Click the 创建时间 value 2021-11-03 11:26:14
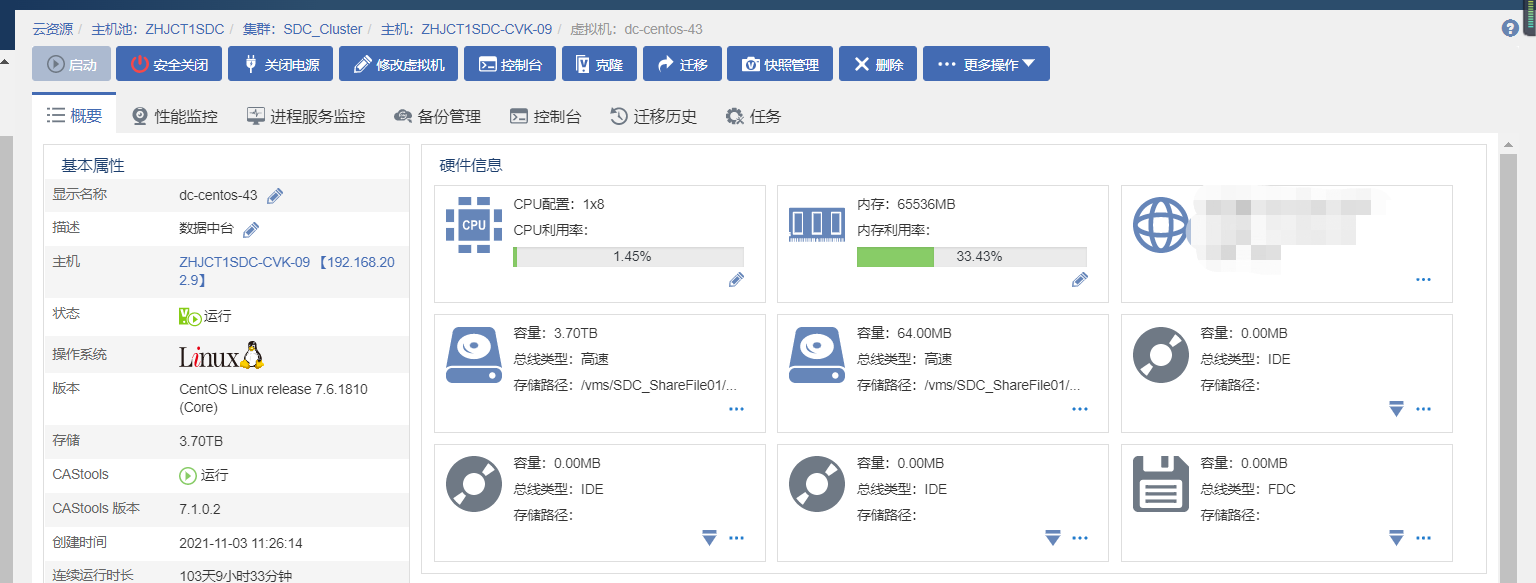The width and height of the screenshot is (1536, 583). tap(241, 543)
